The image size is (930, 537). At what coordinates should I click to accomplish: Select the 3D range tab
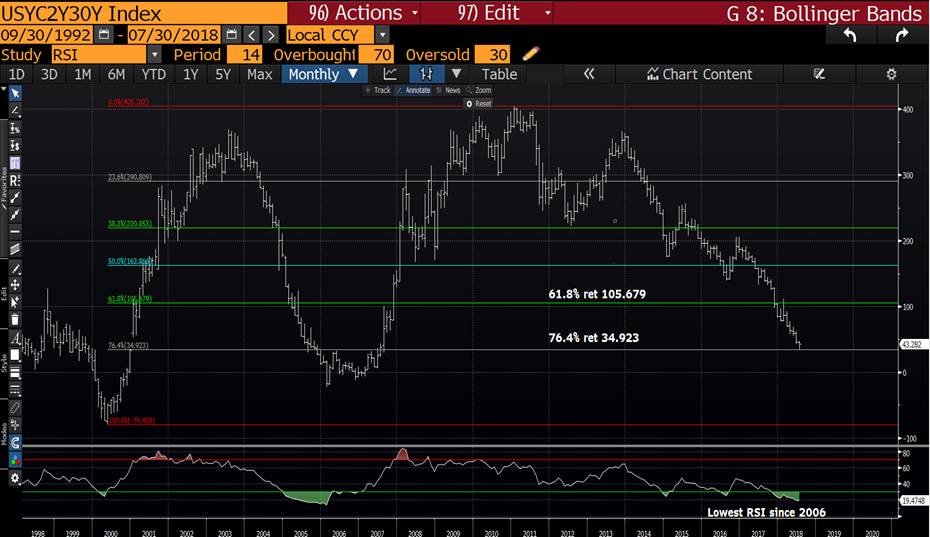coord(49,74)
